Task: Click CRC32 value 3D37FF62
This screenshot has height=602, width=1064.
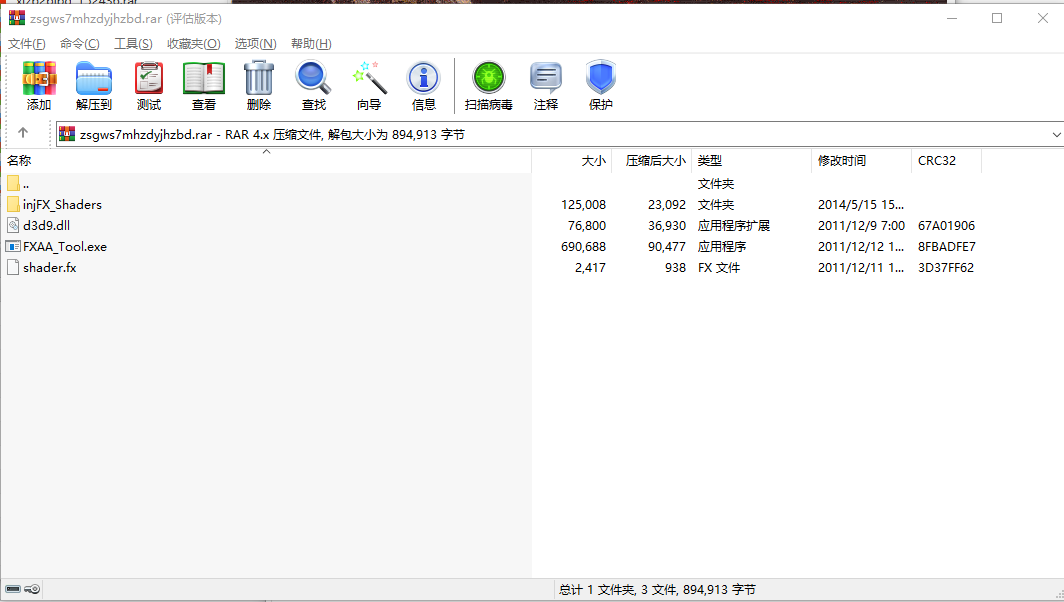Action: [x=946, y=267]
